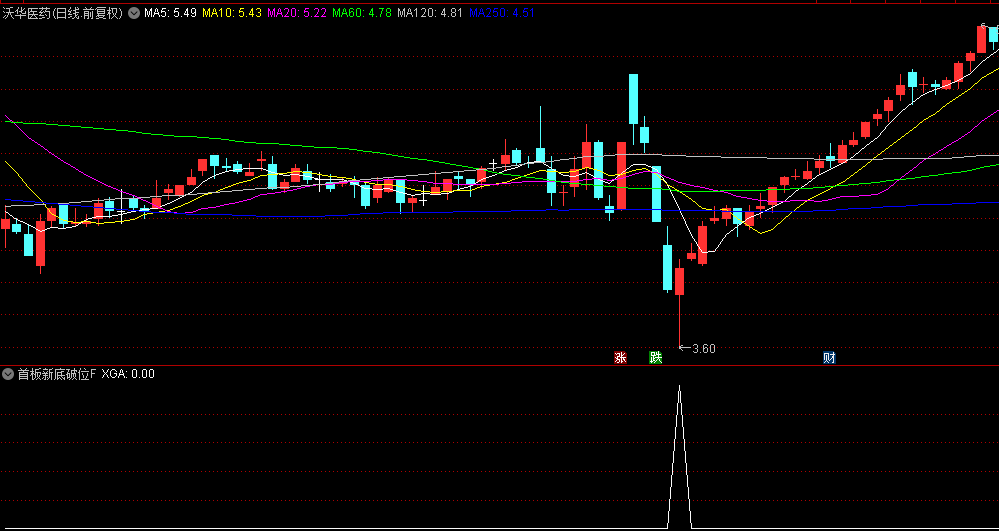This screenshot has height=531, width=999.
Task: Click the MA5: 5.49 label
Action: pos(170,13)
